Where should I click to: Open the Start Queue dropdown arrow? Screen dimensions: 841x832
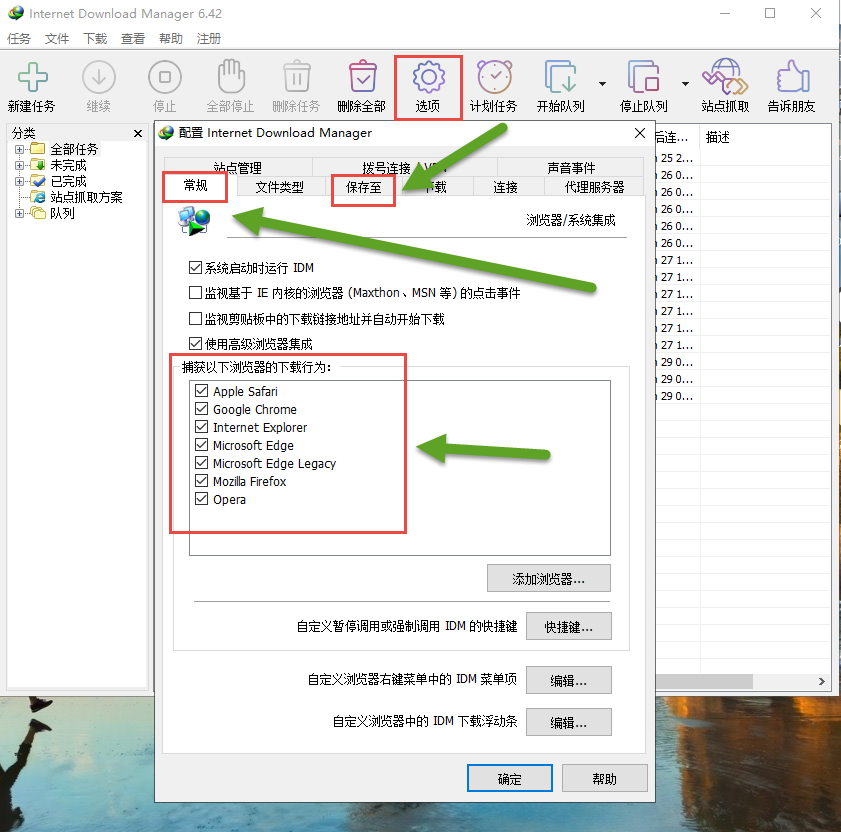tap(602, 84)
